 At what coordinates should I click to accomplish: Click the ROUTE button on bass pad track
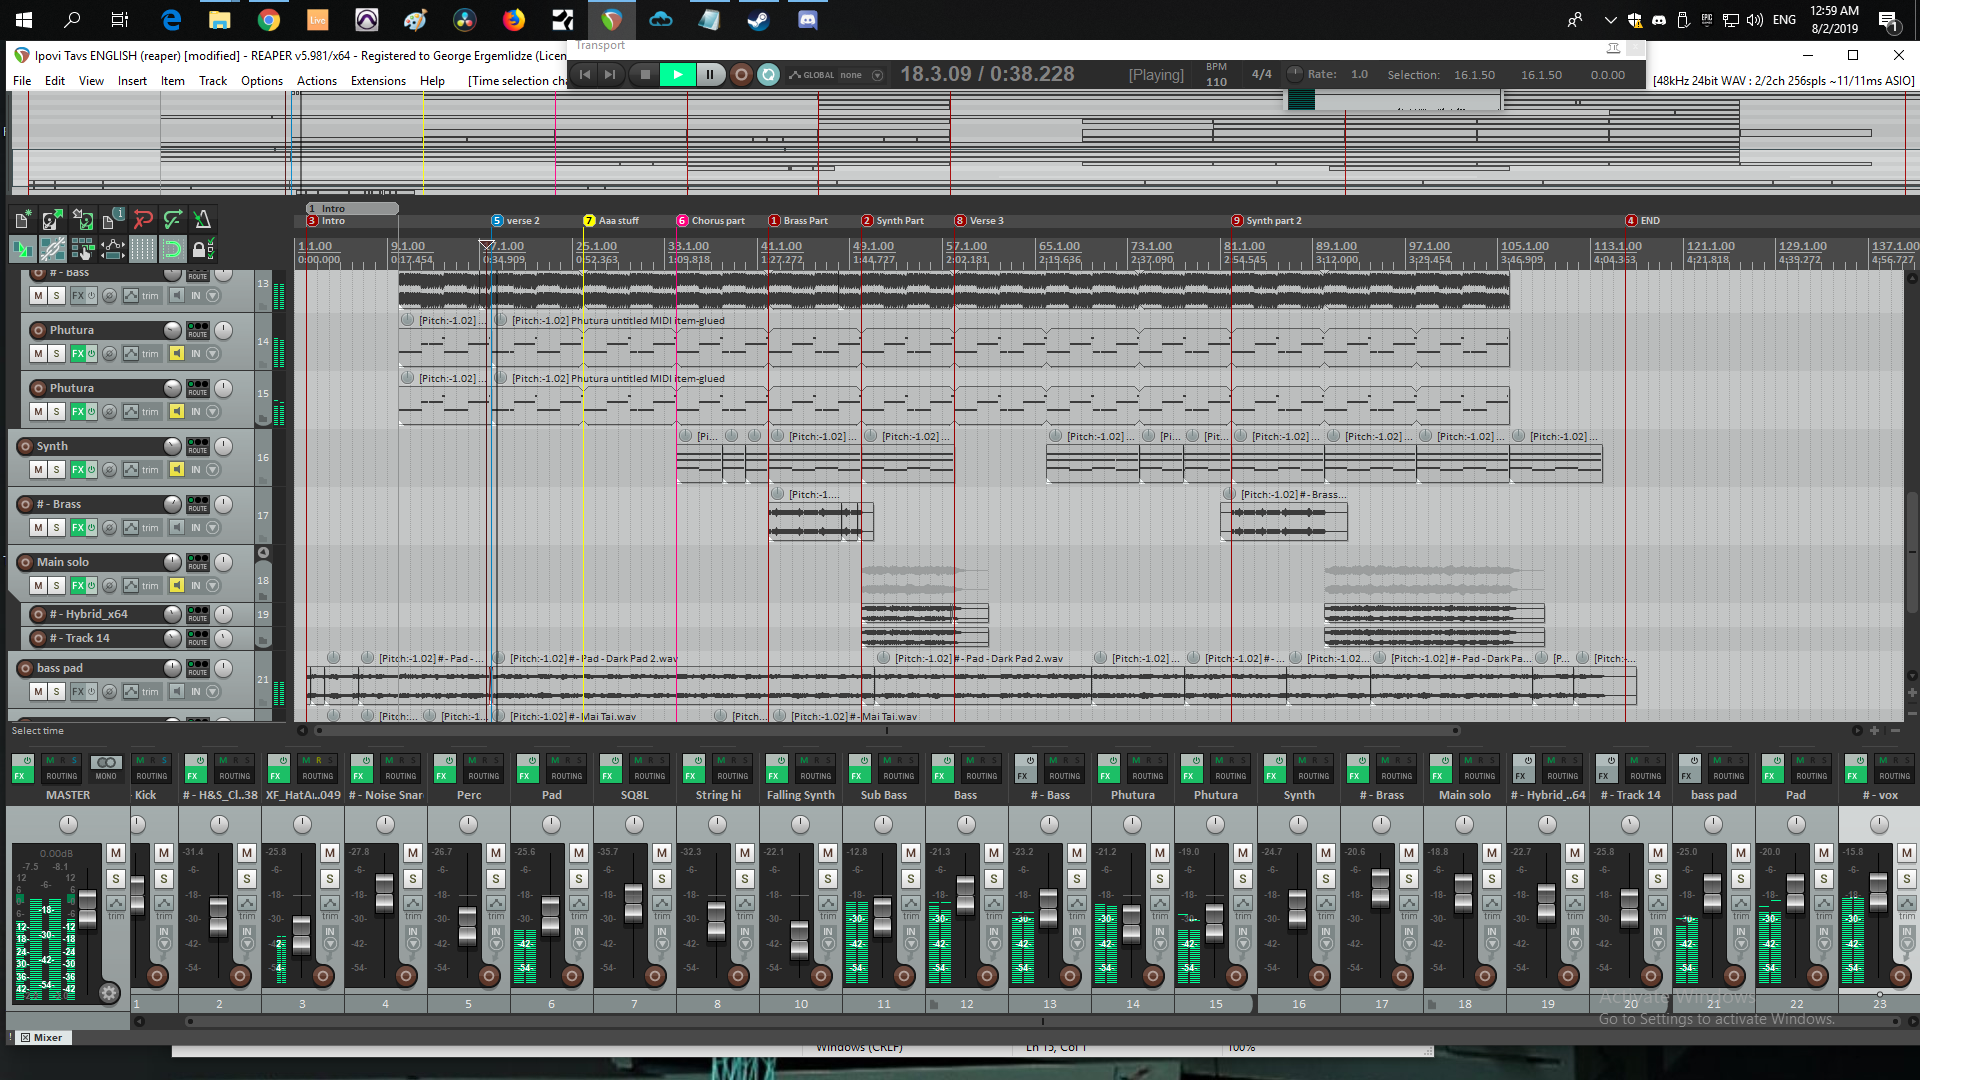pyautogui.click(x=198, y=668)
